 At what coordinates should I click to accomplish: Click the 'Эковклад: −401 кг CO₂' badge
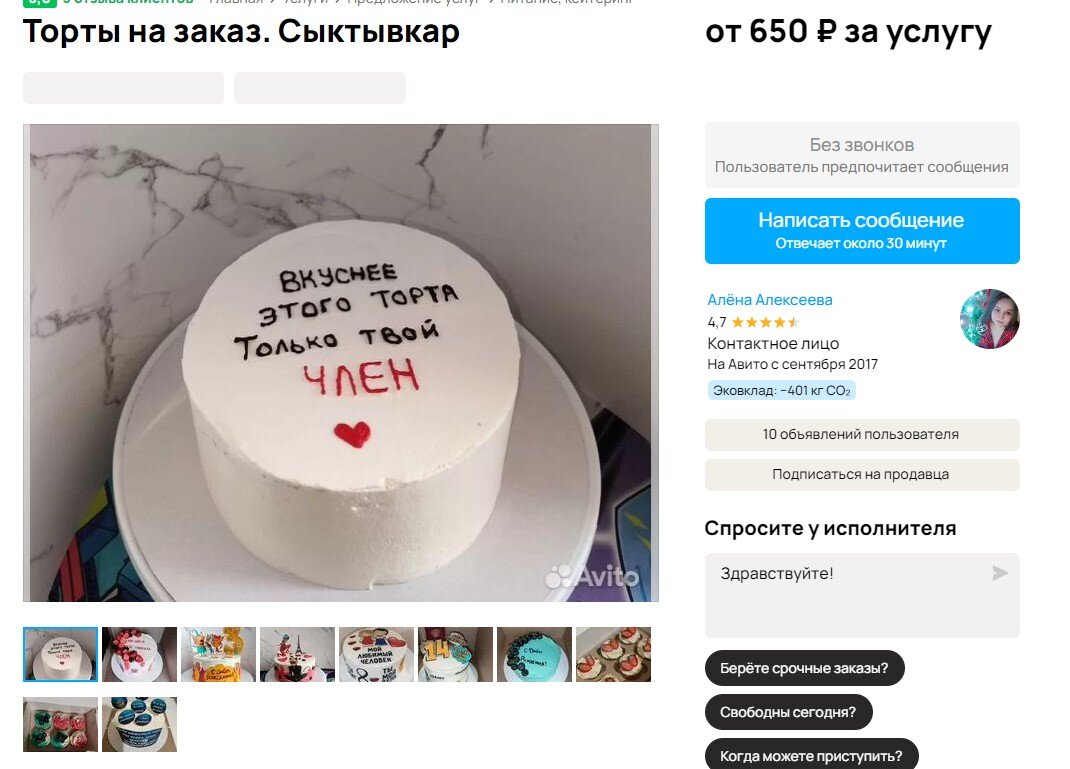(781, 390)
